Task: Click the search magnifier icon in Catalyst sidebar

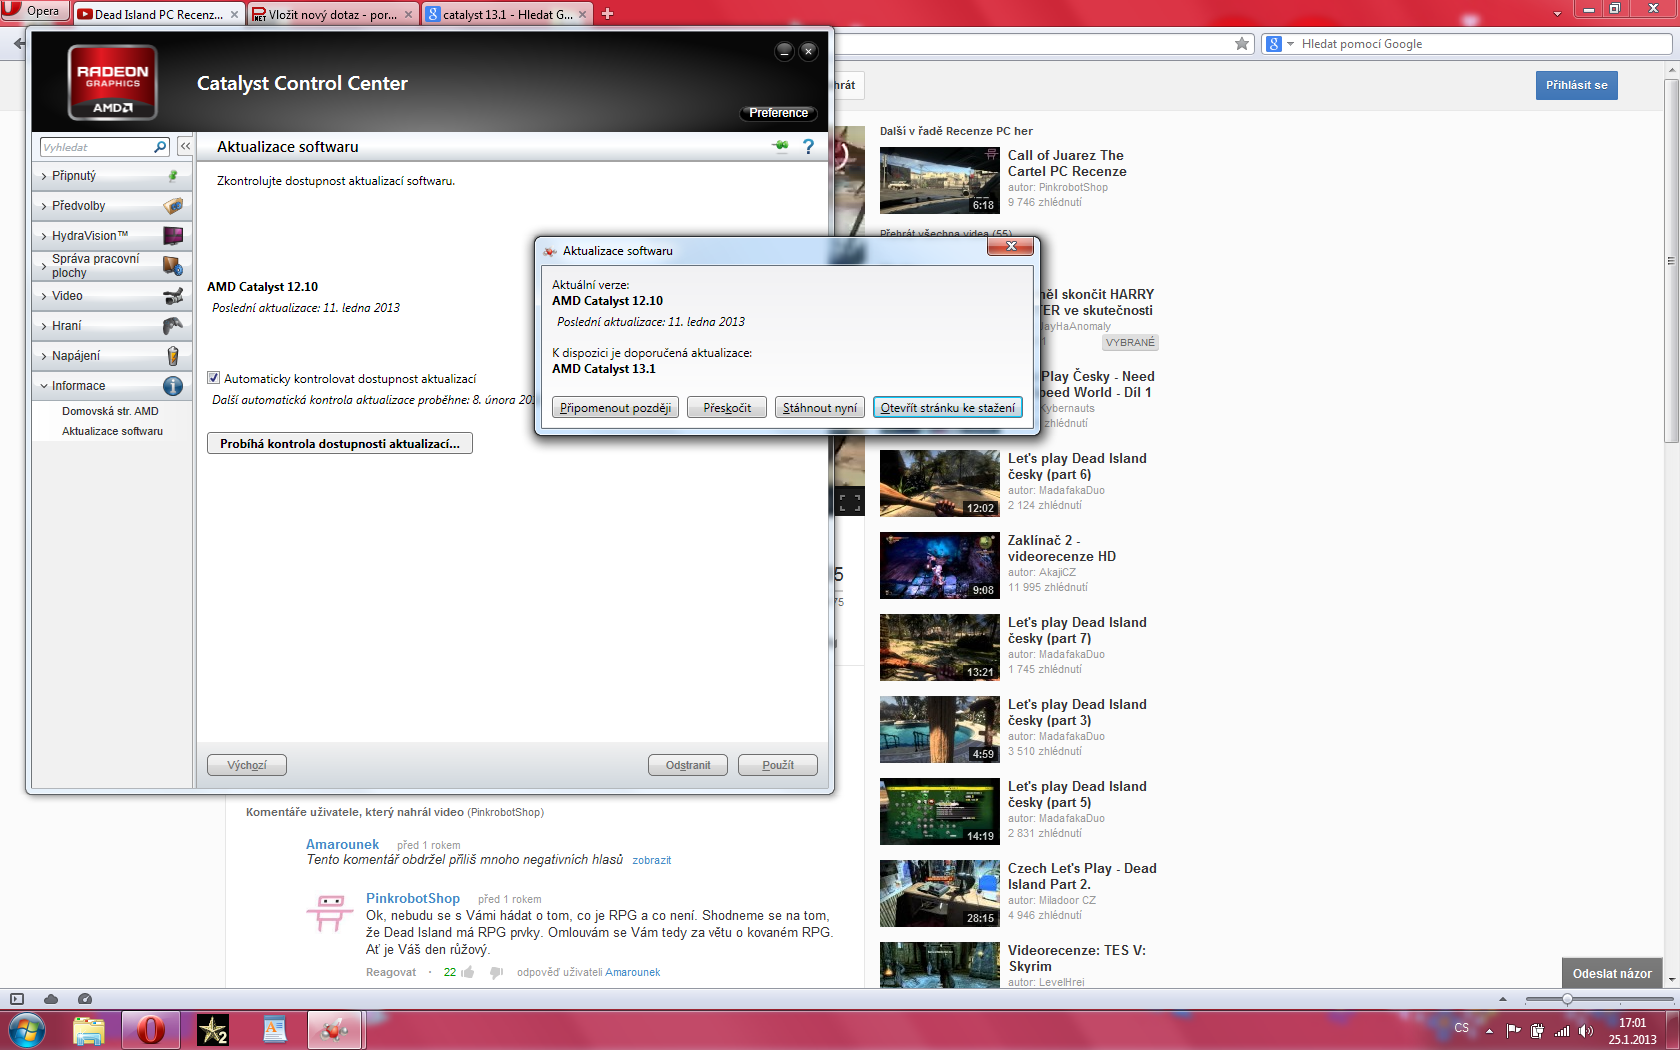Action: (x=160, y=147)
